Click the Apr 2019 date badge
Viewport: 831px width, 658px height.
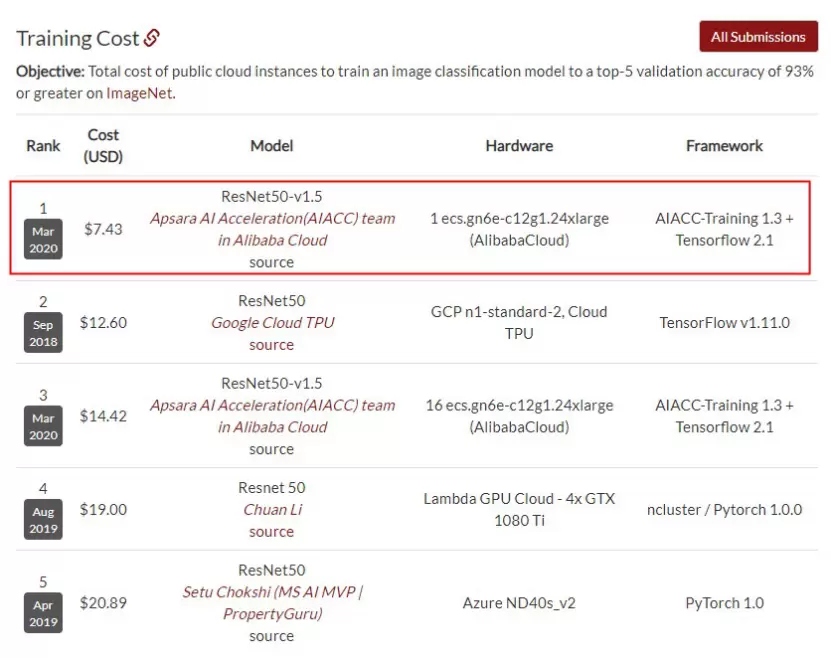(x=43, y=613)
